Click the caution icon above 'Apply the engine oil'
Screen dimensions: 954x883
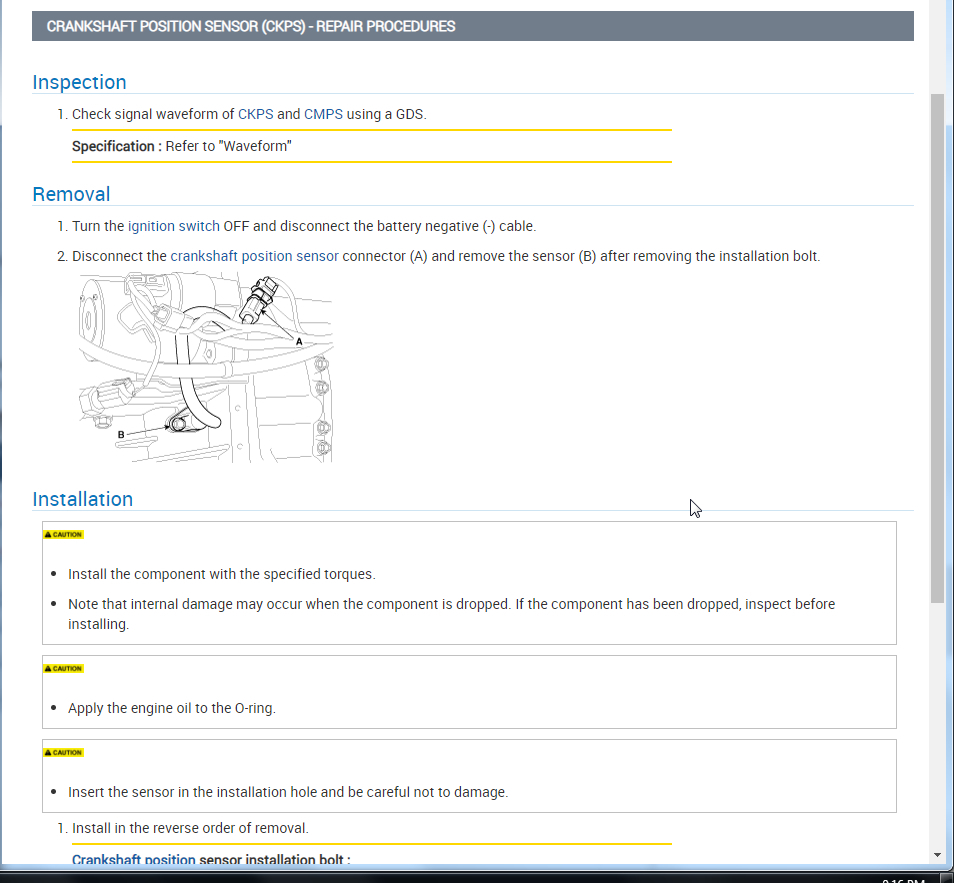click(63, 668)
